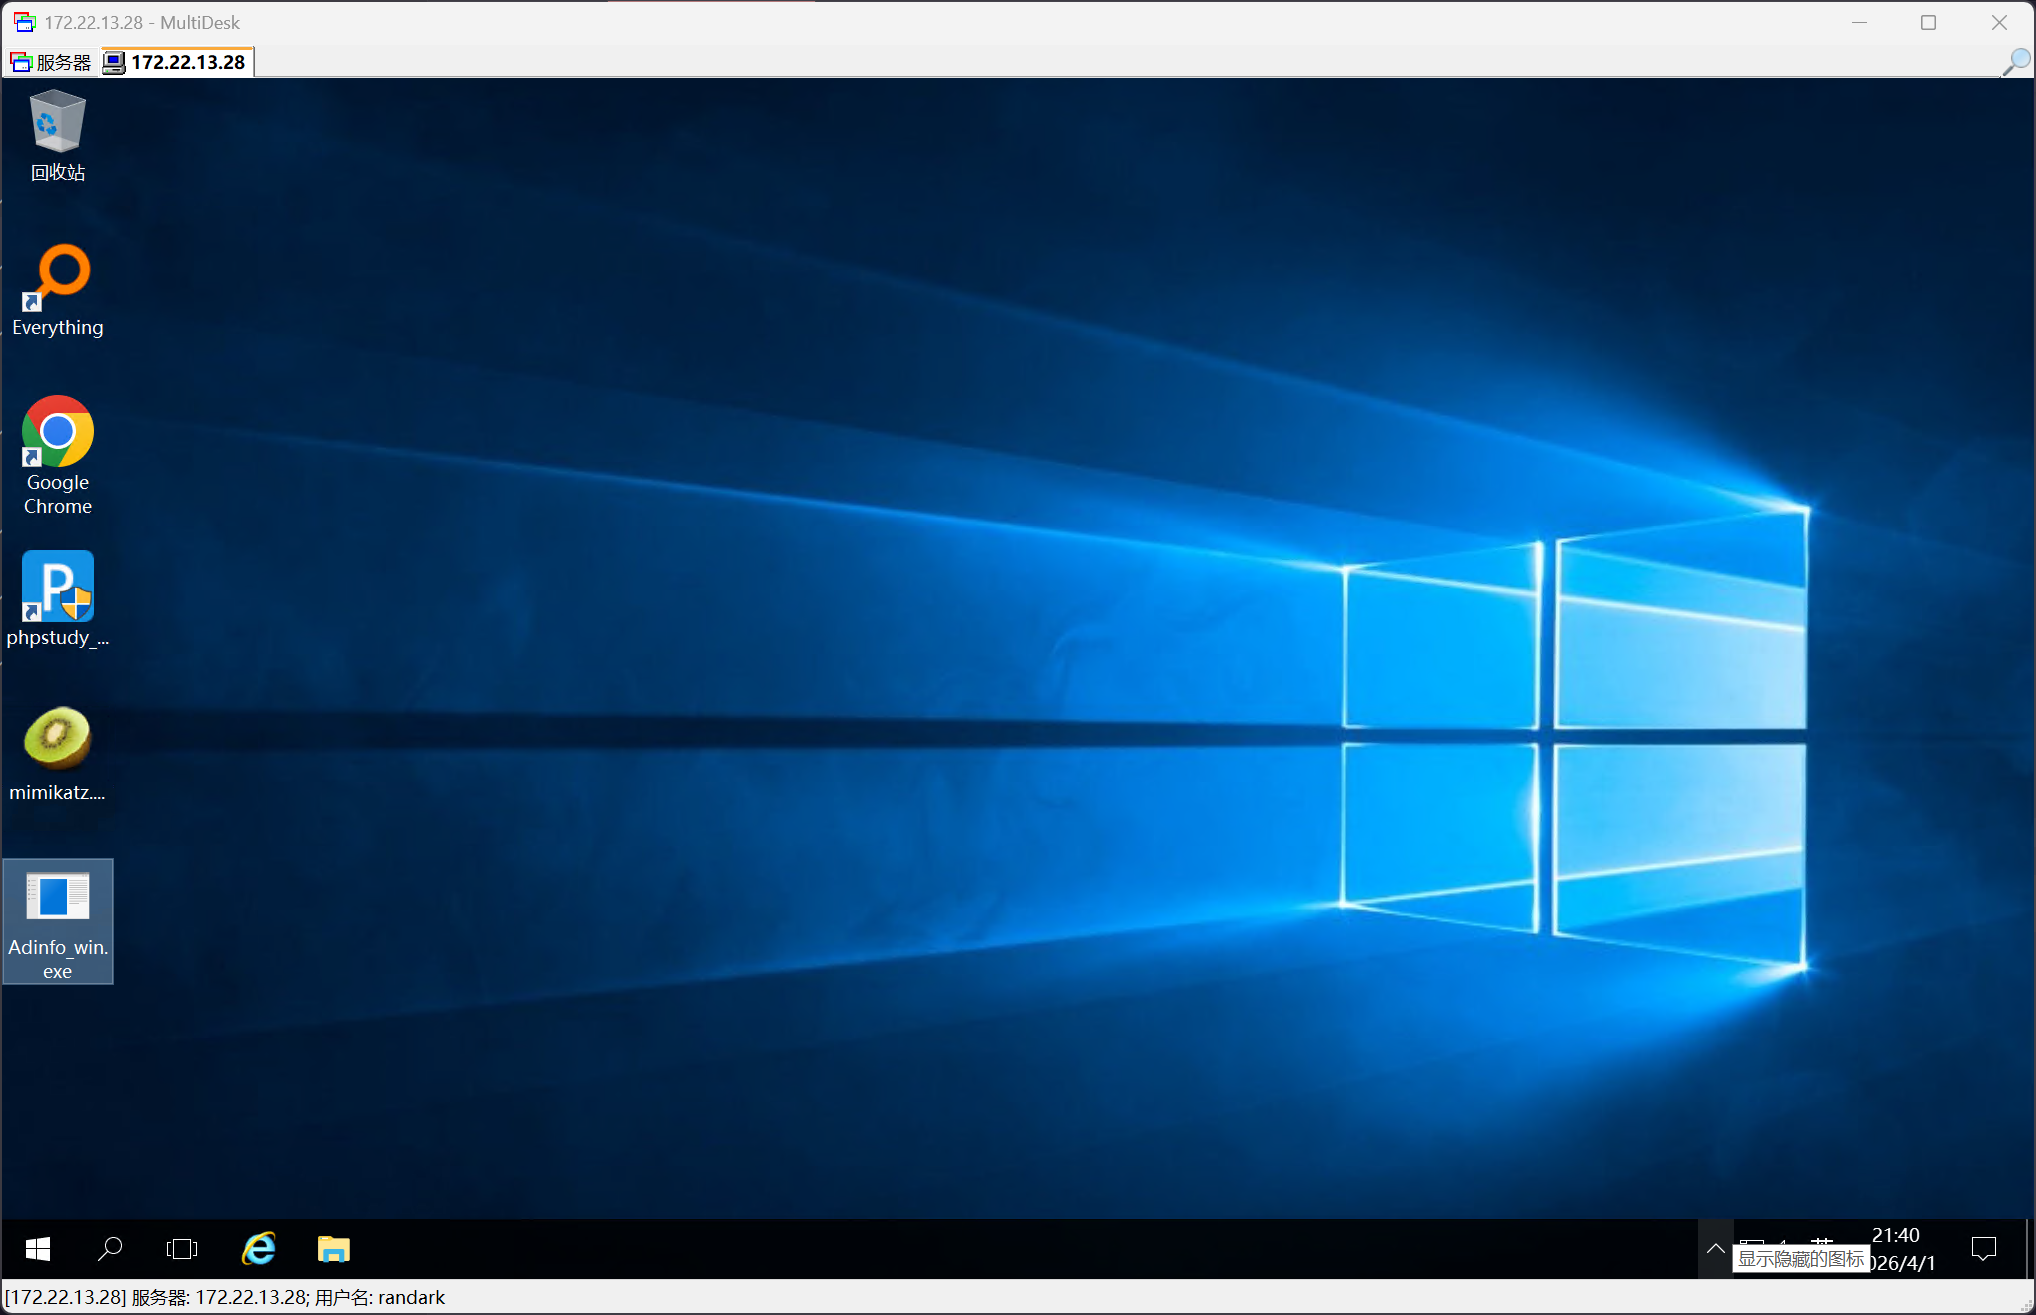
Task: Open File Explorer from the taskbar
Action: pyautogui.click(x=333, y=1248)
